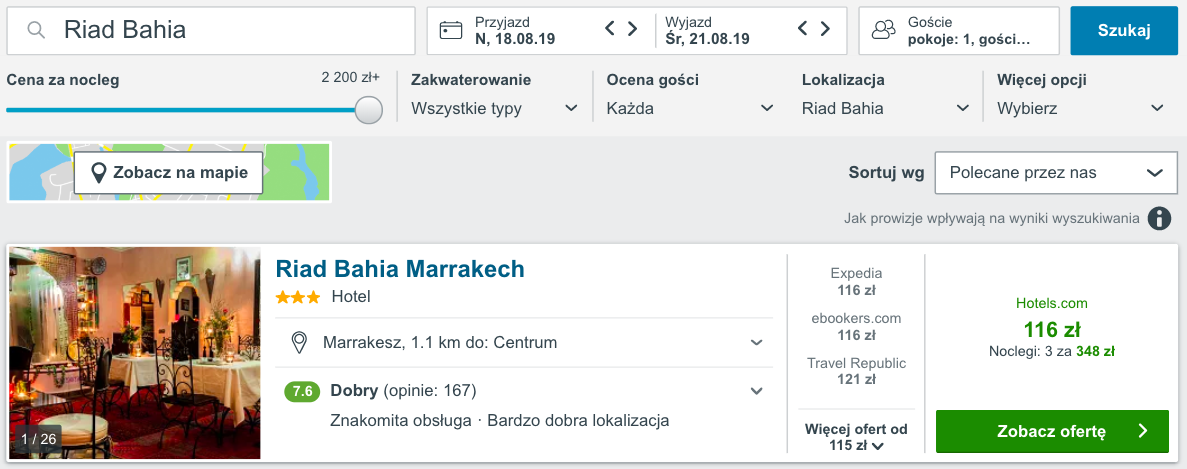Open guests and rooms selector
This screenshot has width=1187, height=469.
[958, 30]
